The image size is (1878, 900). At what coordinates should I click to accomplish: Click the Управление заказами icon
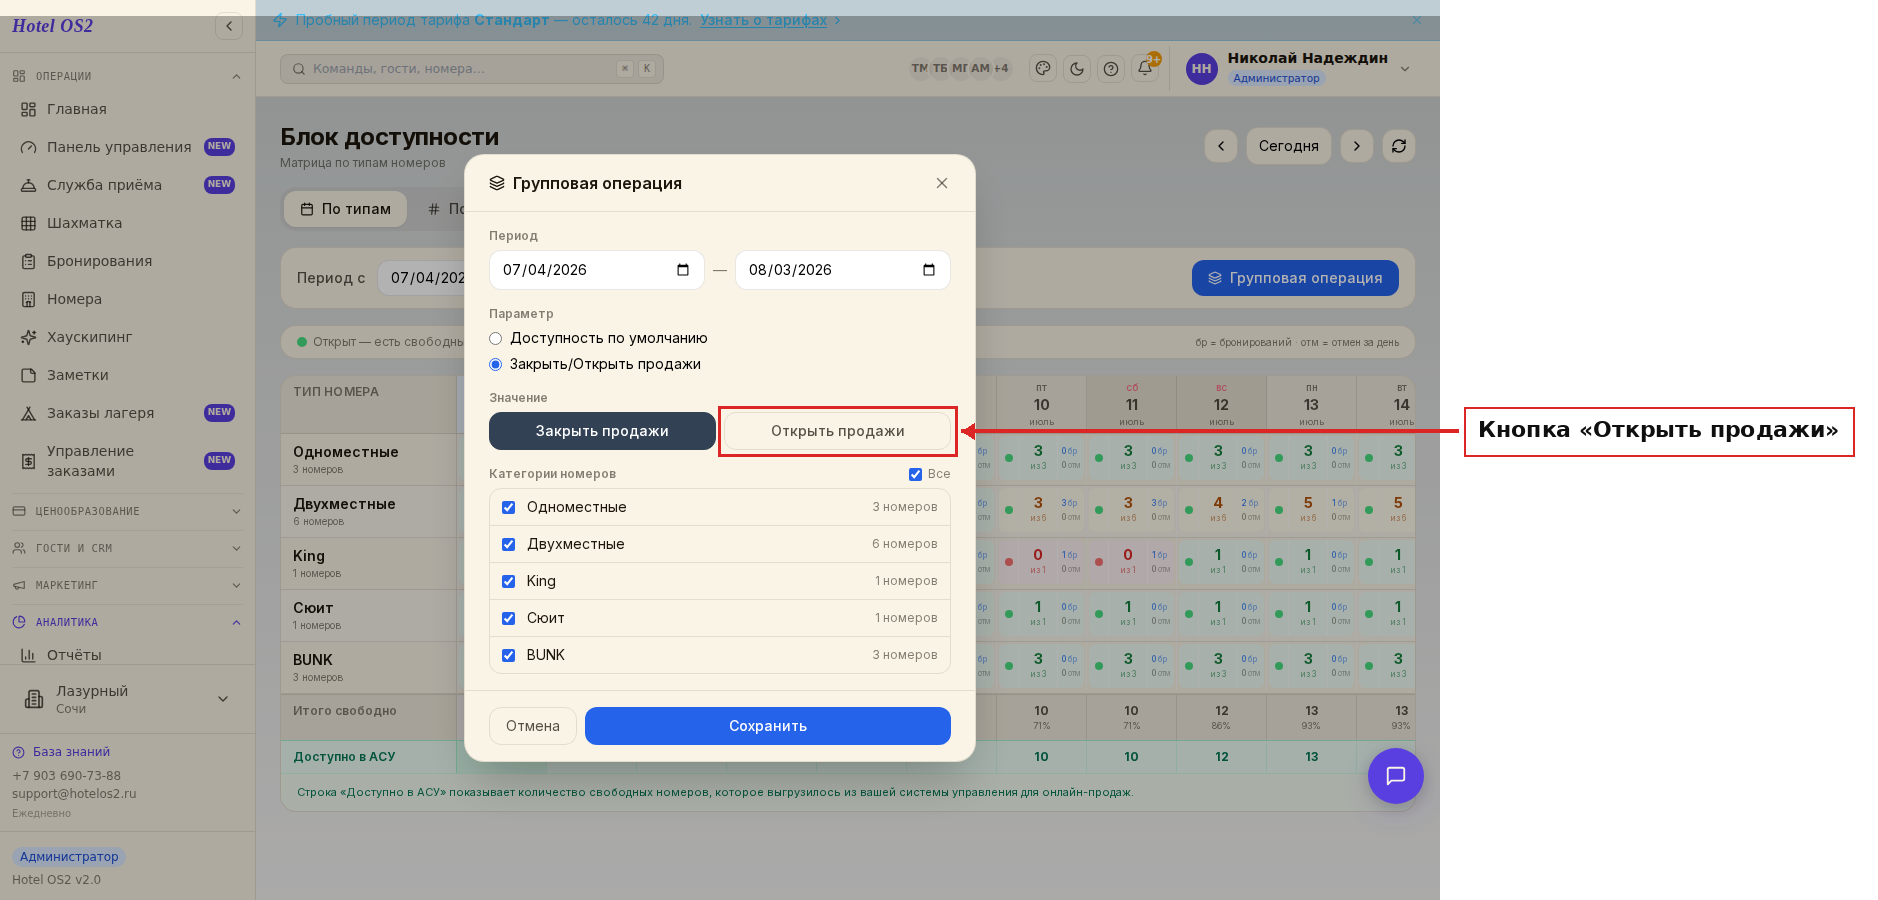tap(28, 461)
